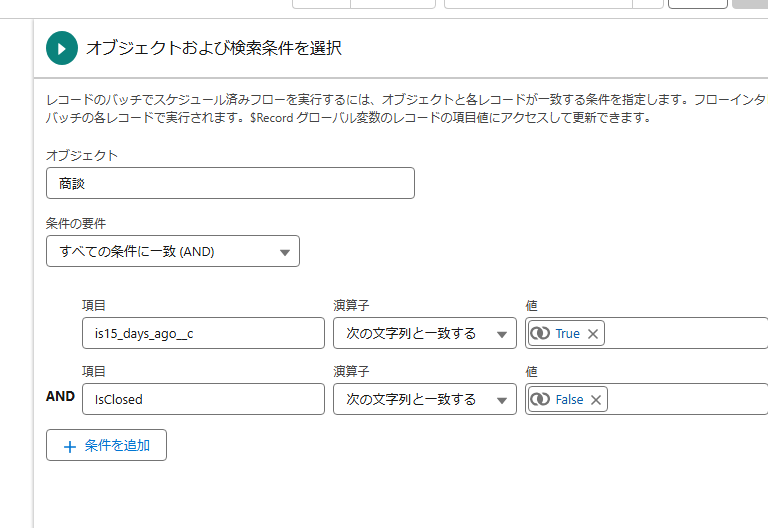This screenshot has height=528, width=768.
Task: Click the False value pill icon
Action: click(540, 400)
